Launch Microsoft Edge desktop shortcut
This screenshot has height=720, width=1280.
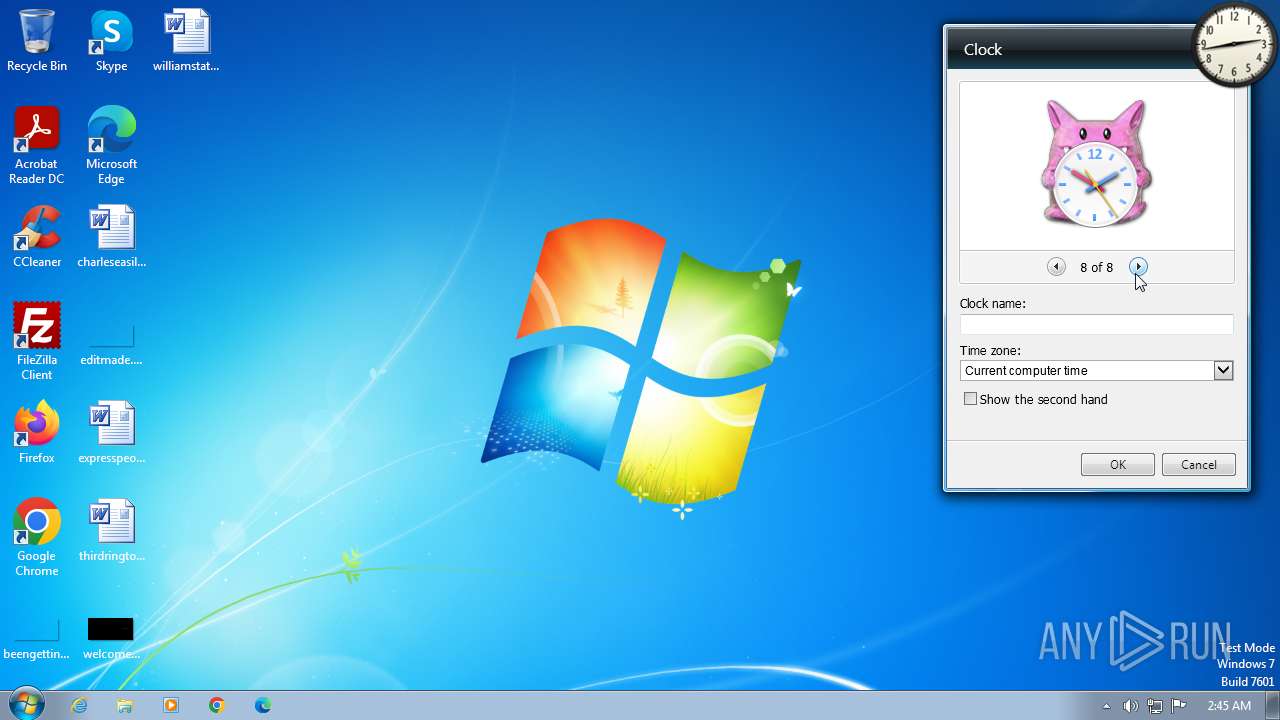[x=111, y=146]
